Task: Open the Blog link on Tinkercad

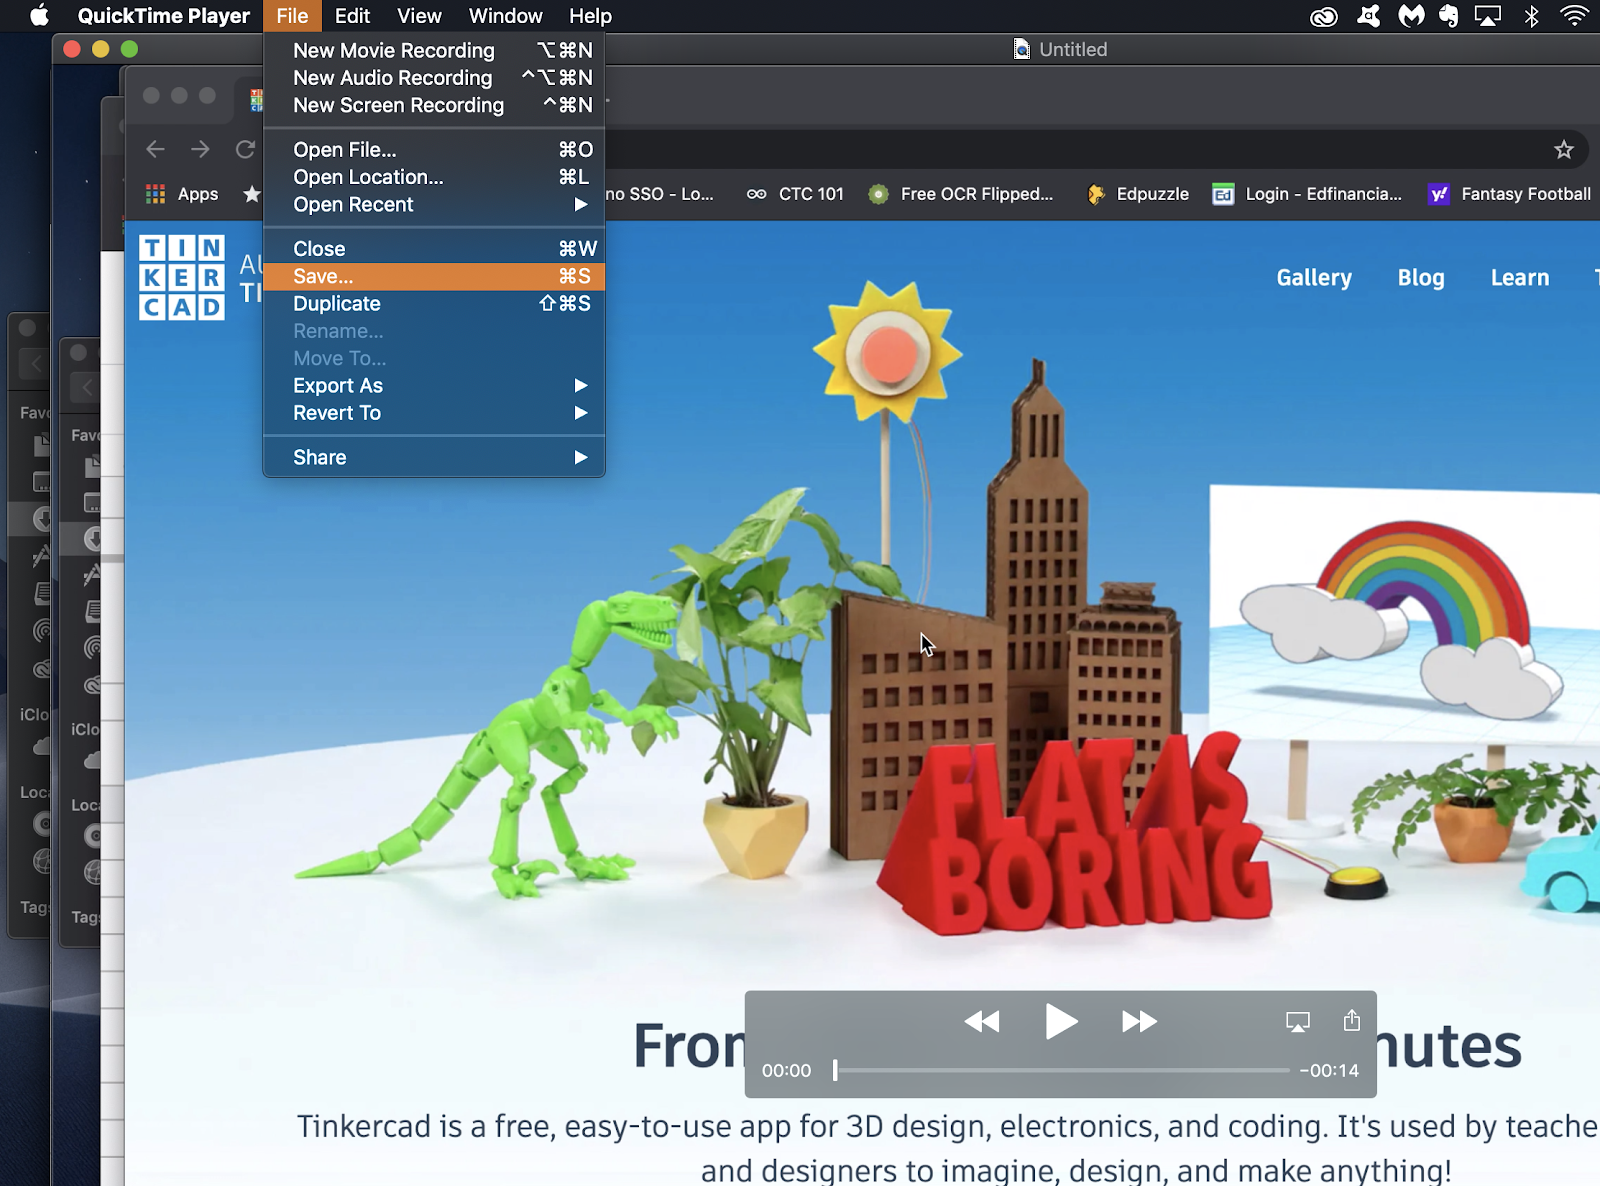Action: coord(1421,277)
